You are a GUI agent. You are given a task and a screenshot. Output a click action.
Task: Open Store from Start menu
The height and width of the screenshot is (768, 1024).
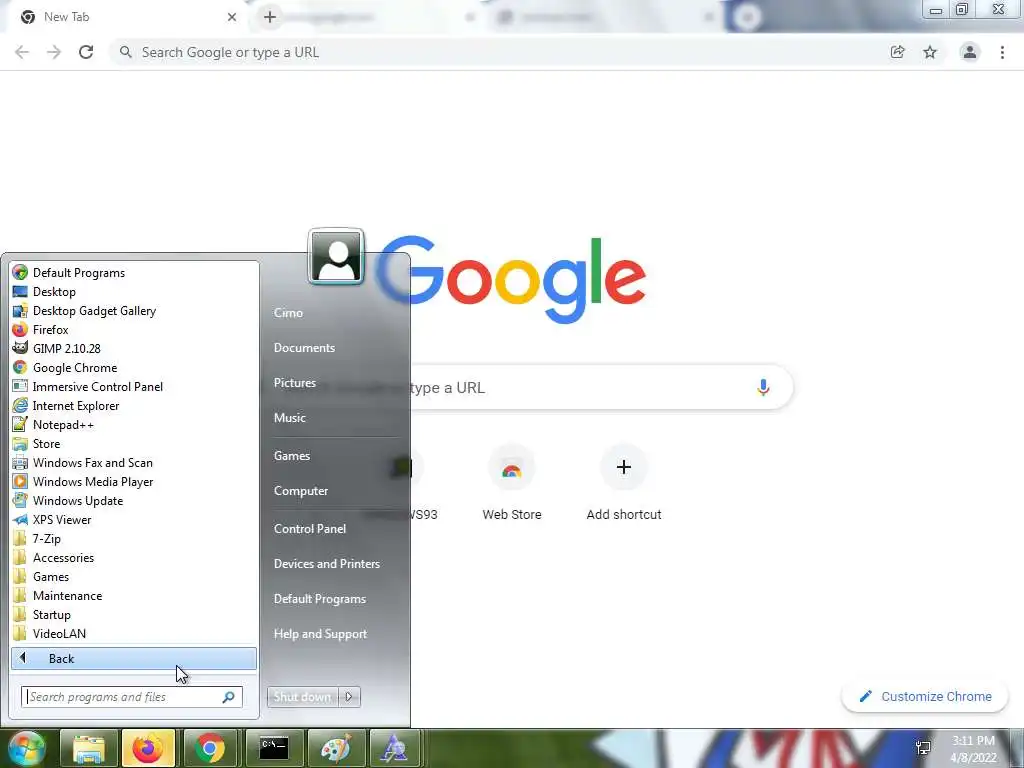pos(134,443)
